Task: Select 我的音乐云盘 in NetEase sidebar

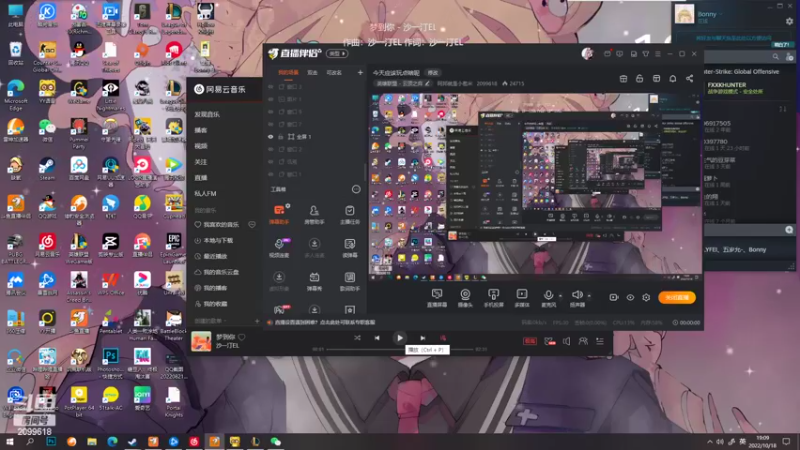Action: [x=216, y=272]
